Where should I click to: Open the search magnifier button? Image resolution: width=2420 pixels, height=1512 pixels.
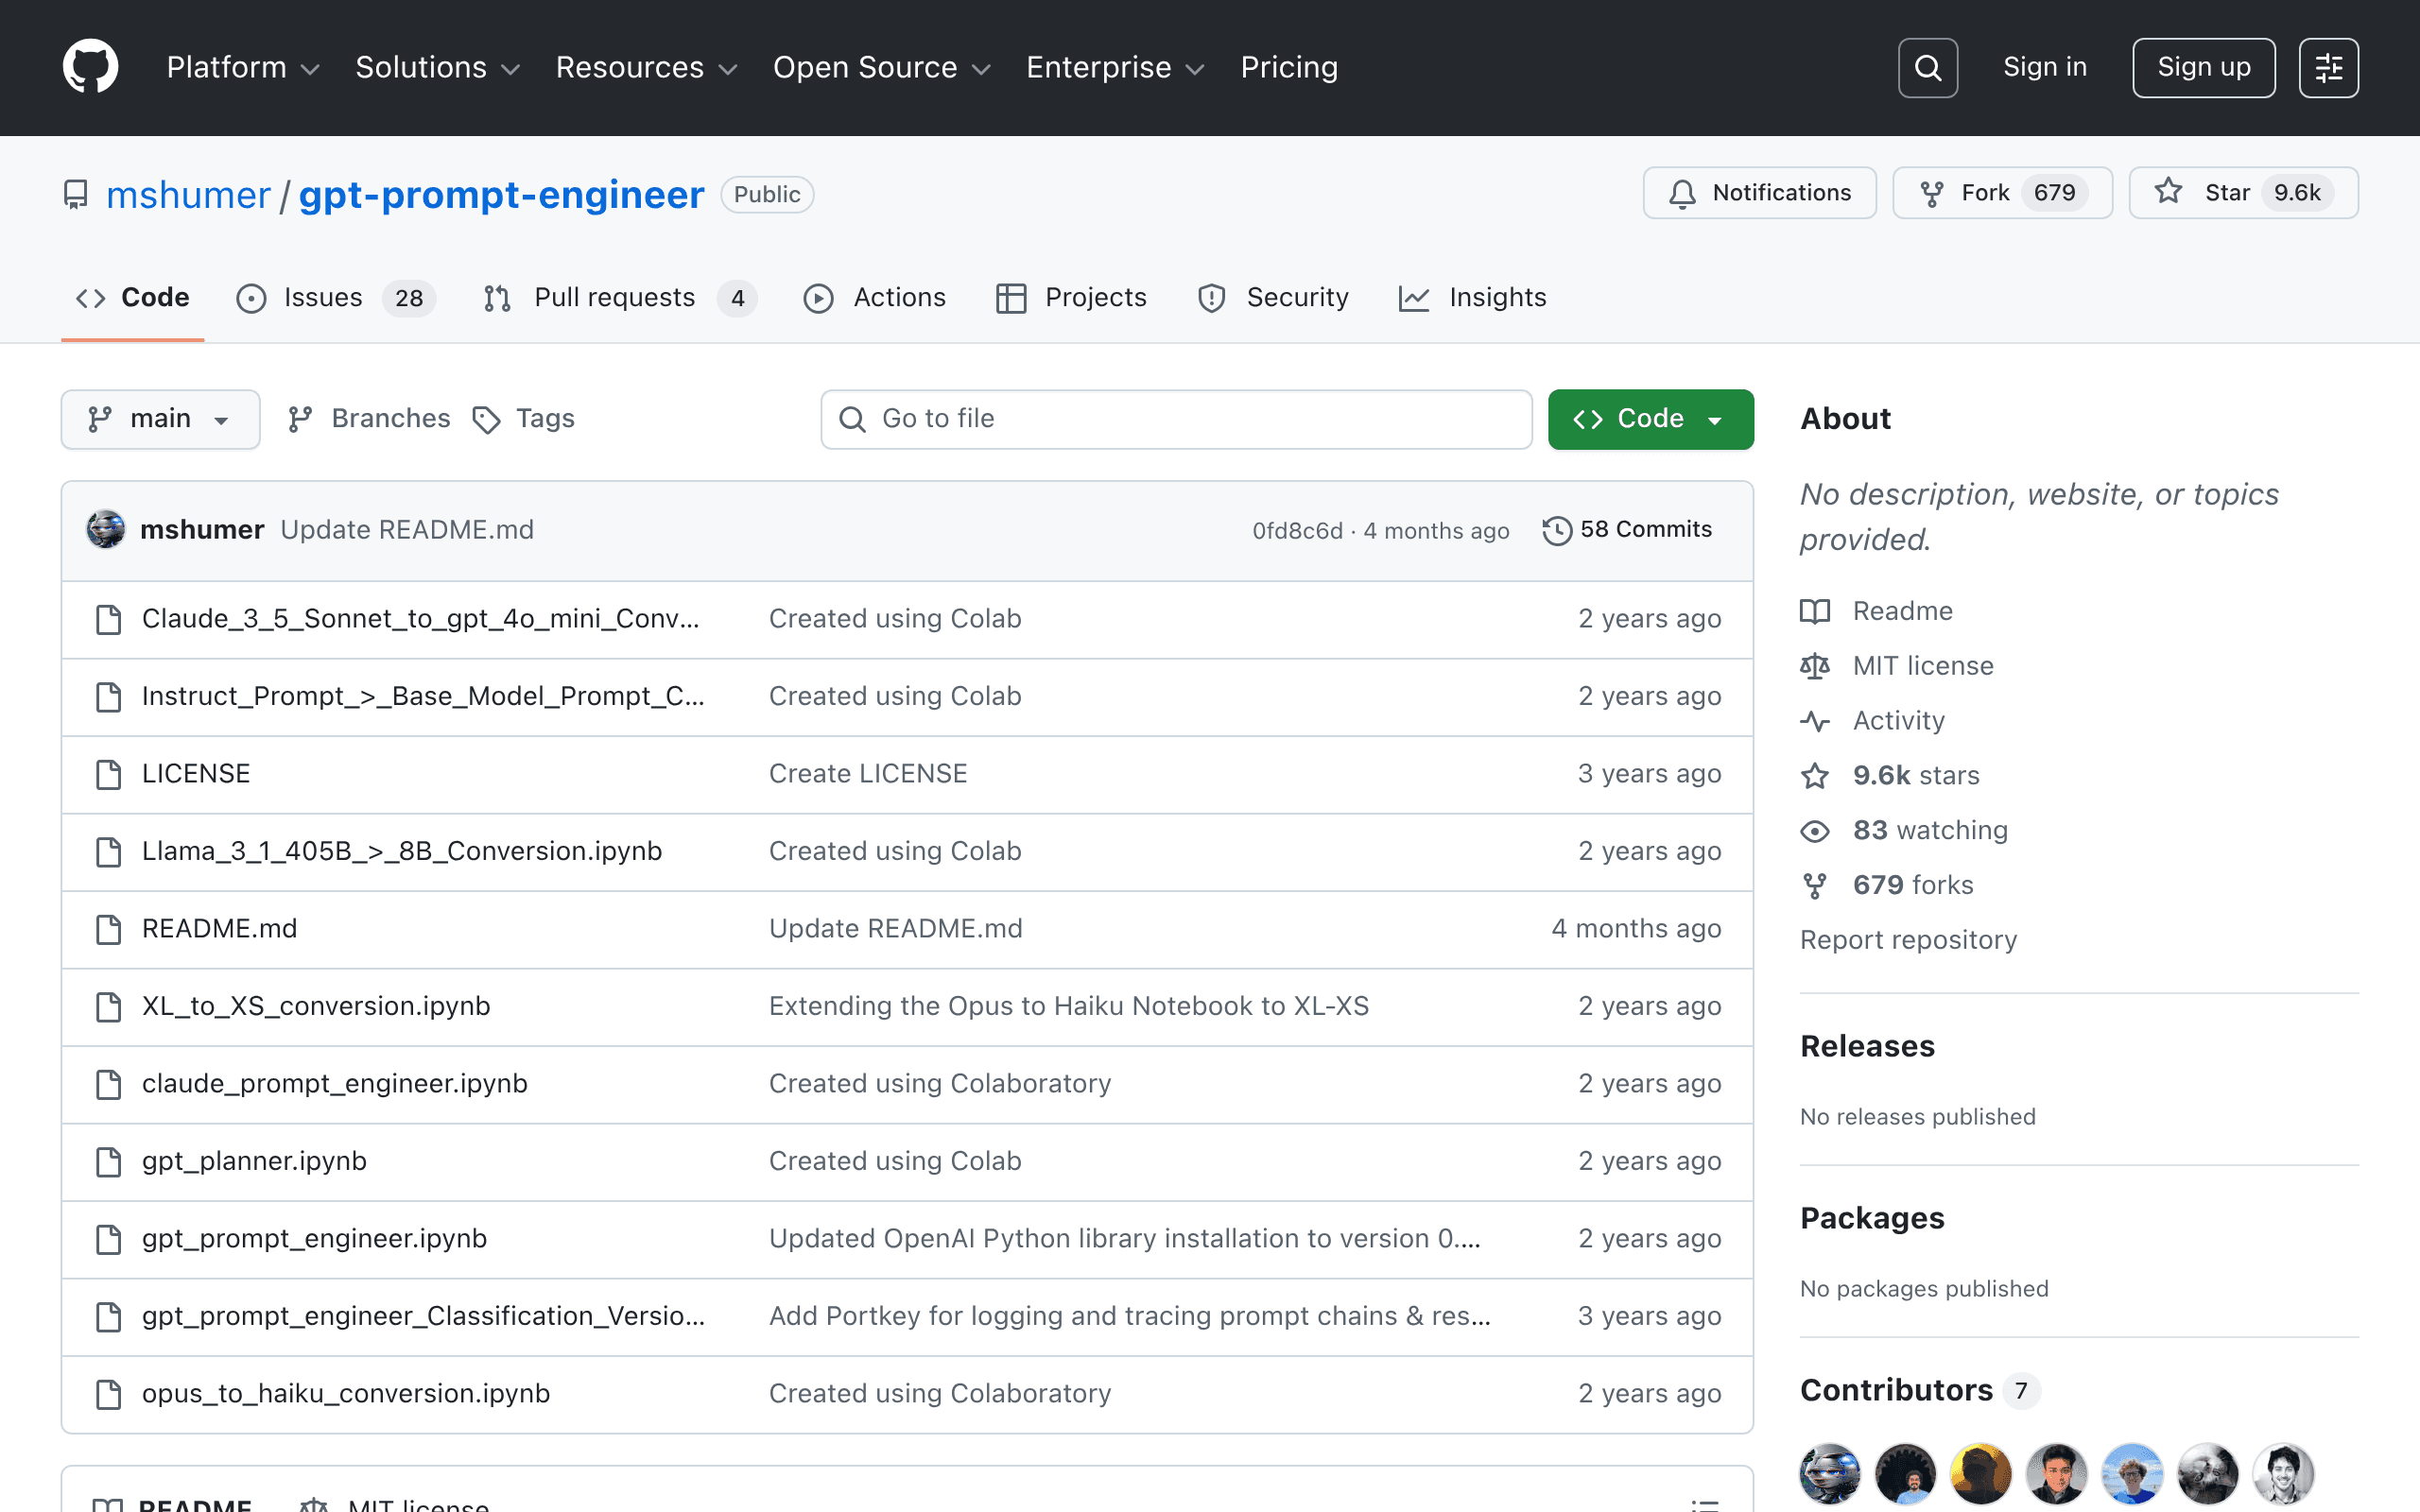1927,67
